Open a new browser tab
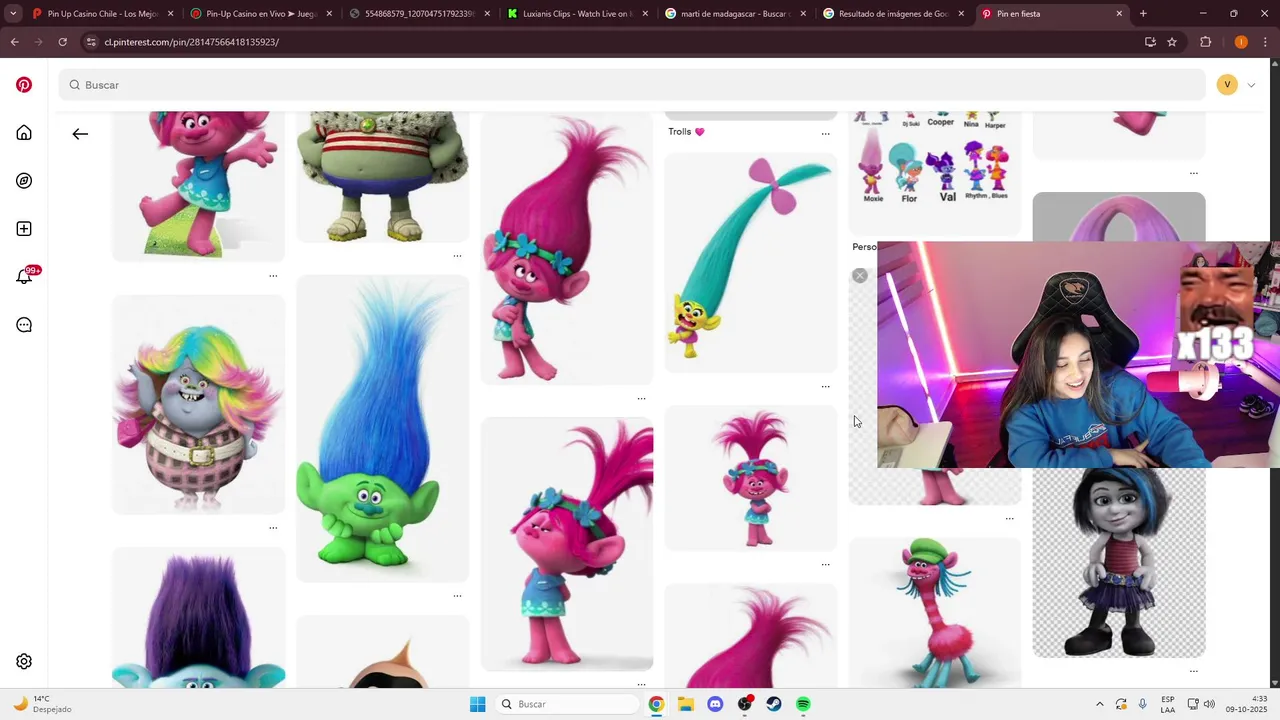Screen dimensions: 1280x720 (x=1143, y=14)
